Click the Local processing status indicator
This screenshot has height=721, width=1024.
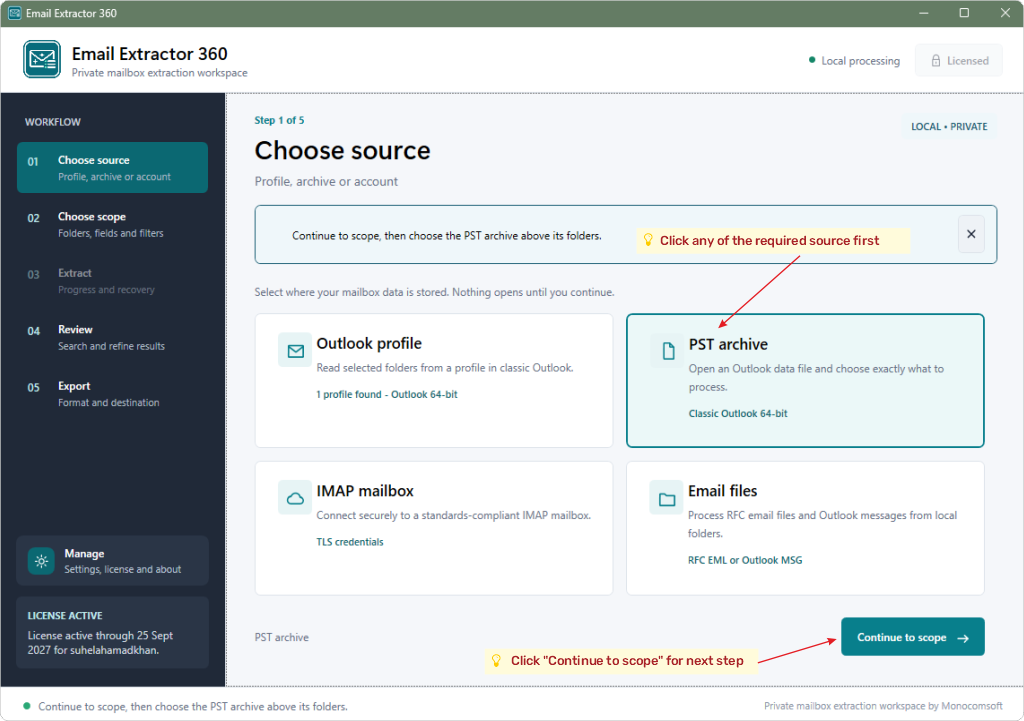pos(854,61)
